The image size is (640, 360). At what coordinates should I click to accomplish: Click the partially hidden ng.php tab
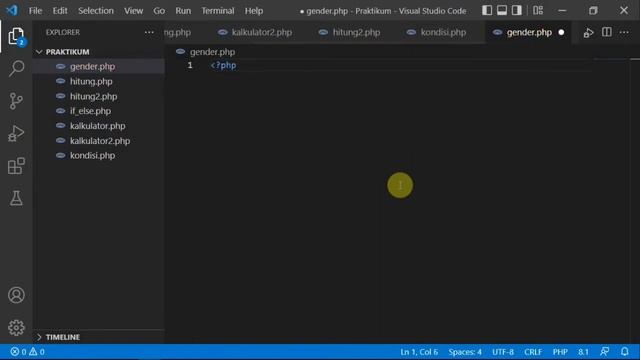coord(177,32)
